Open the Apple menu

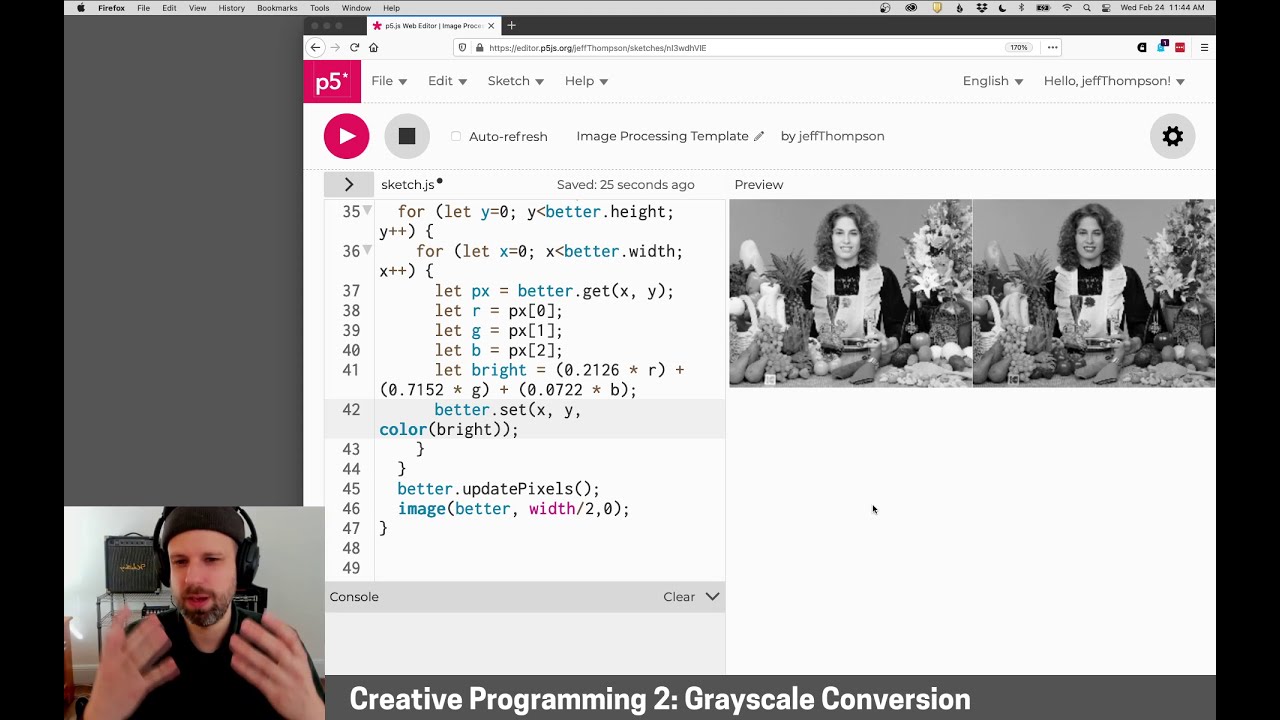pos(81,7)
